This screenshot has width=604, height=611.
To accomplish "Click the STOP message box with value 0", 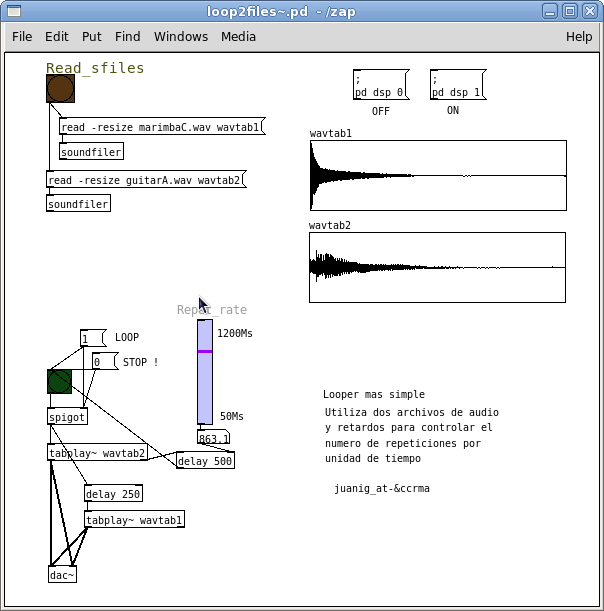I will coord(104,362).
